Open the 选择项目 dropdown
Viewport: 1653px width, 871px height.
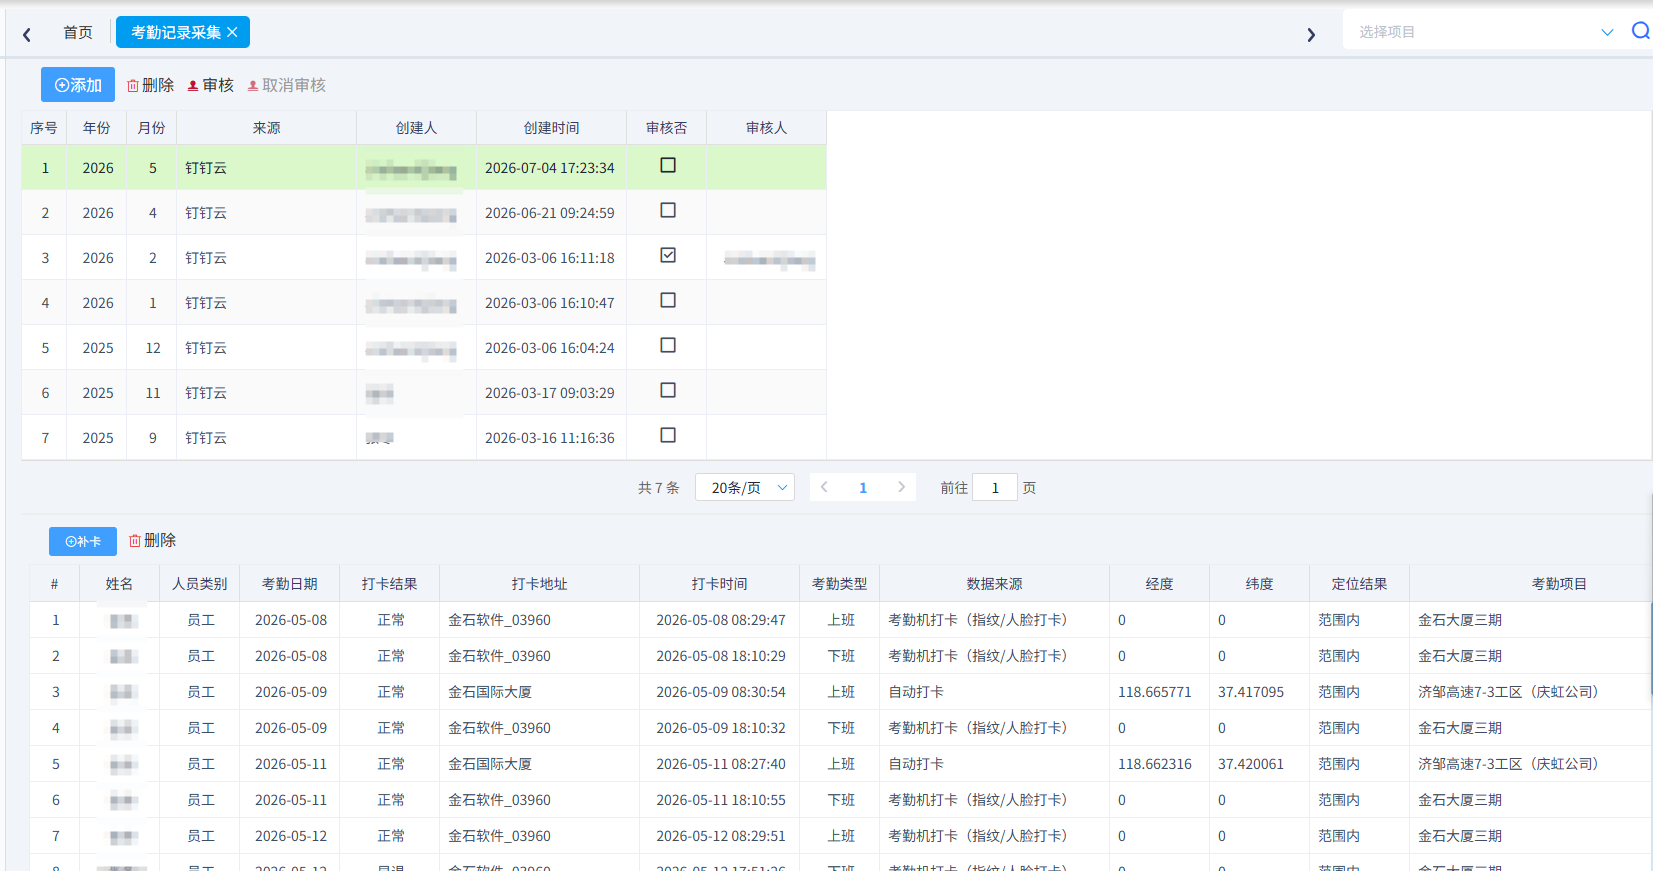point(1486,32)
